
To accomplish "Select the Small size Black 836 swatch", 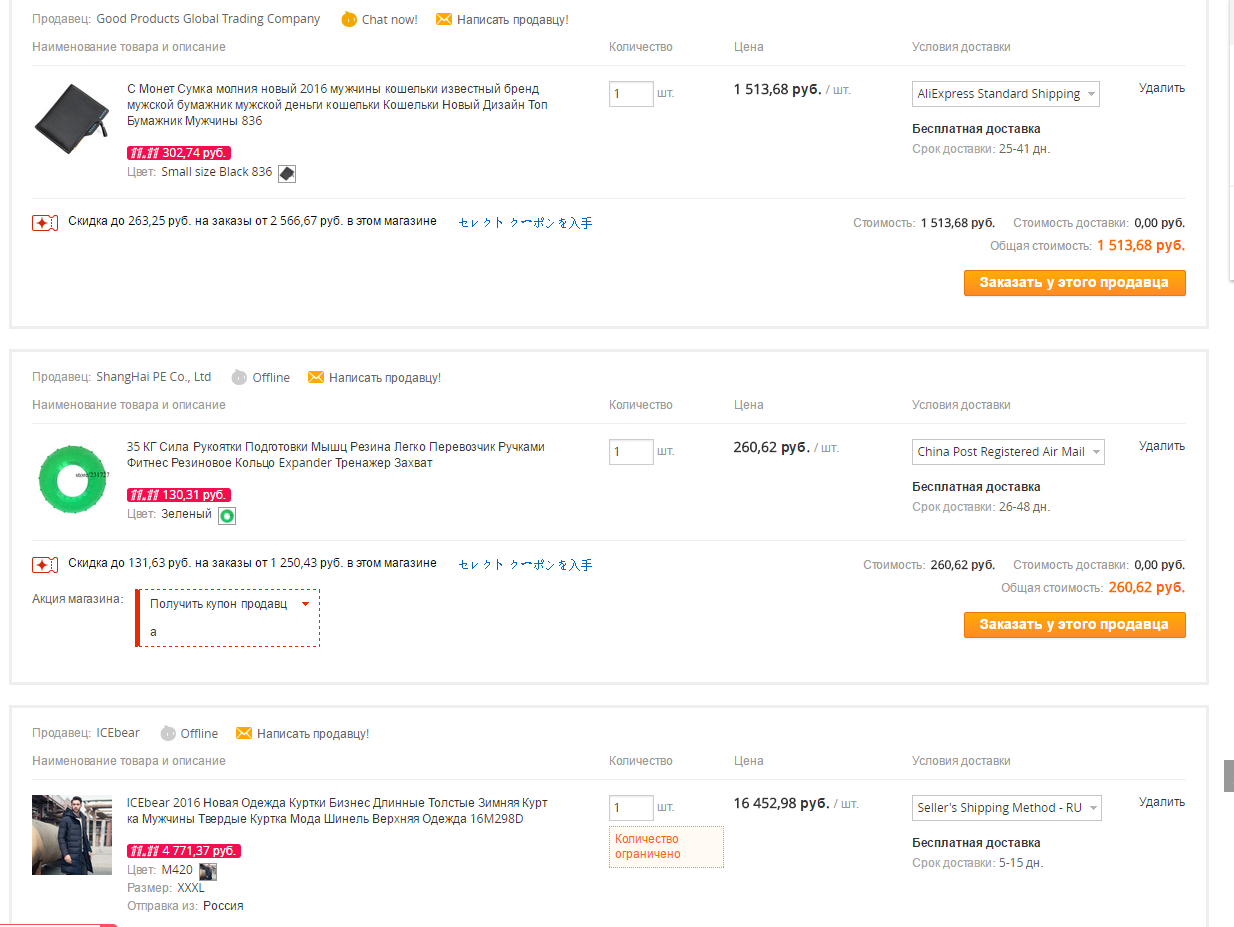I will click(x=287, y=173).
